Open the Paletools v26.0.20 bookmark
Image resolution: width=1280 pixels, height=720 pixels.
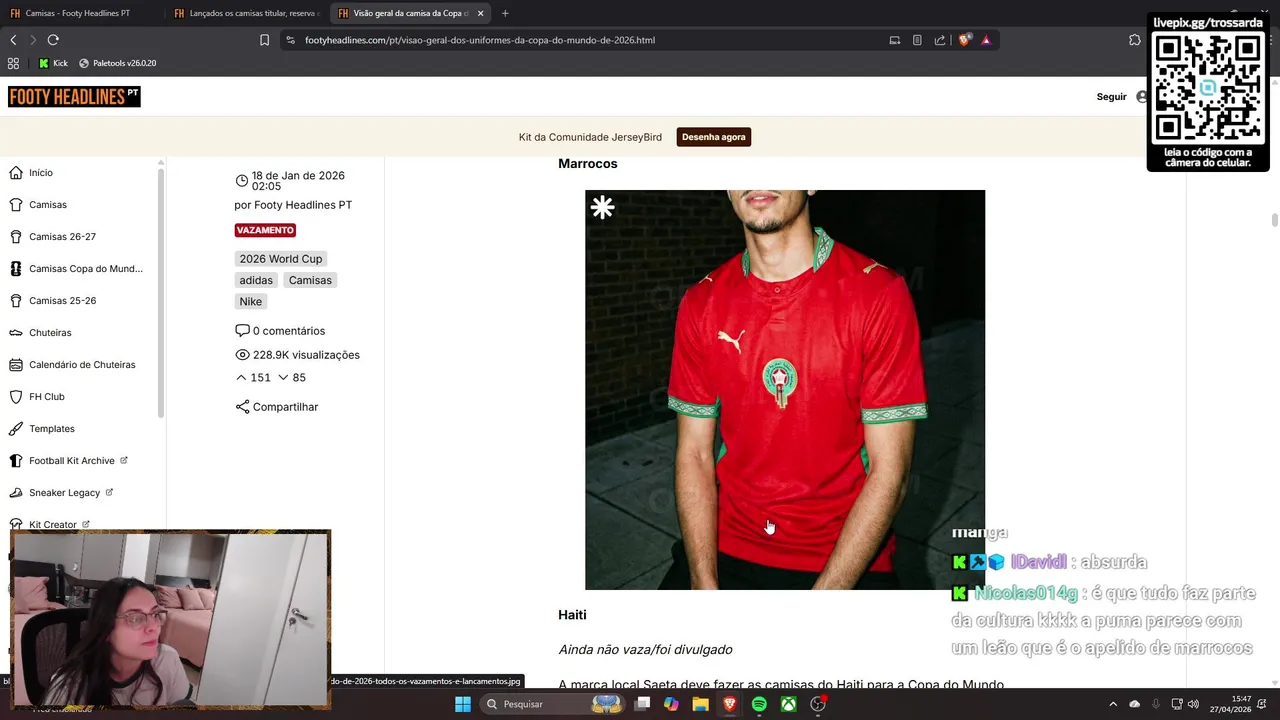pos(117,63)
